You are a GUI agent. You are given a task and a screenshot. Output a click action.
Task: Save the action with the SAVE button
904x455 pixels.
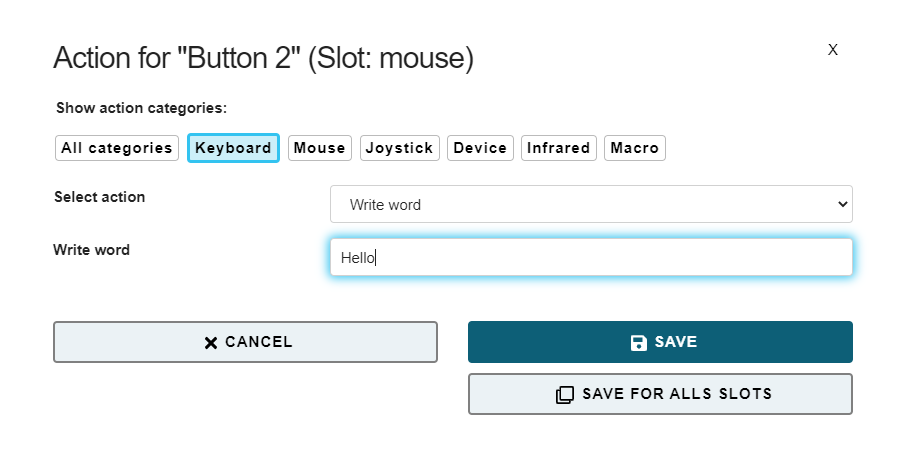(660, 342)
